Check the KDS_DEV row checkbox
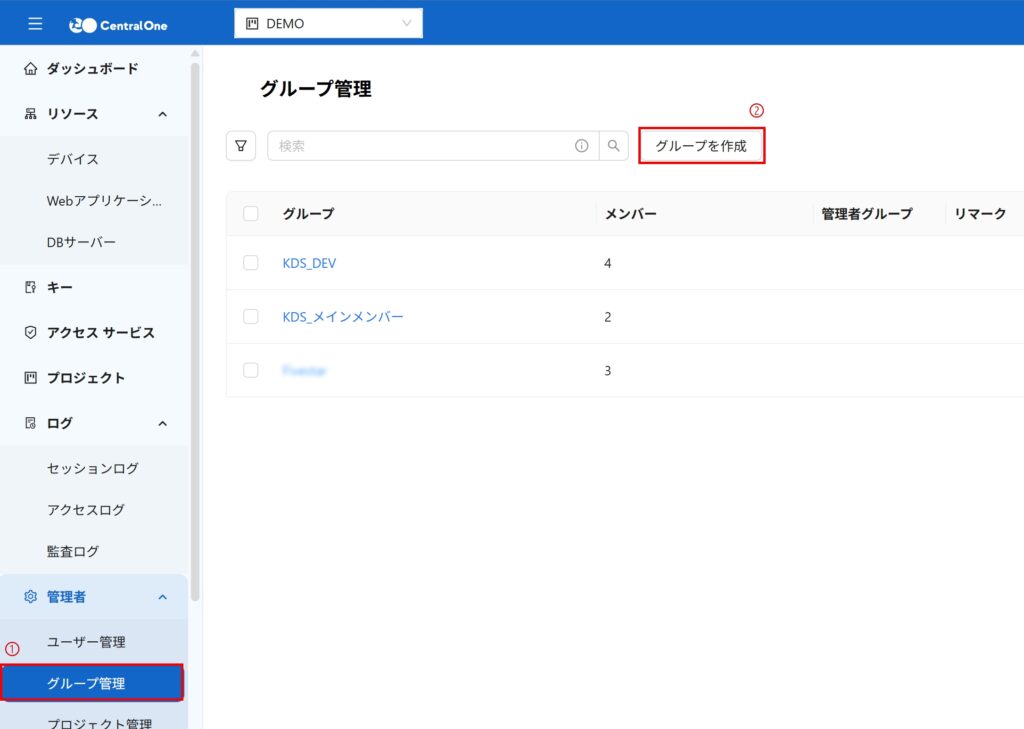 pyautogui.click(x=251, y=263)
